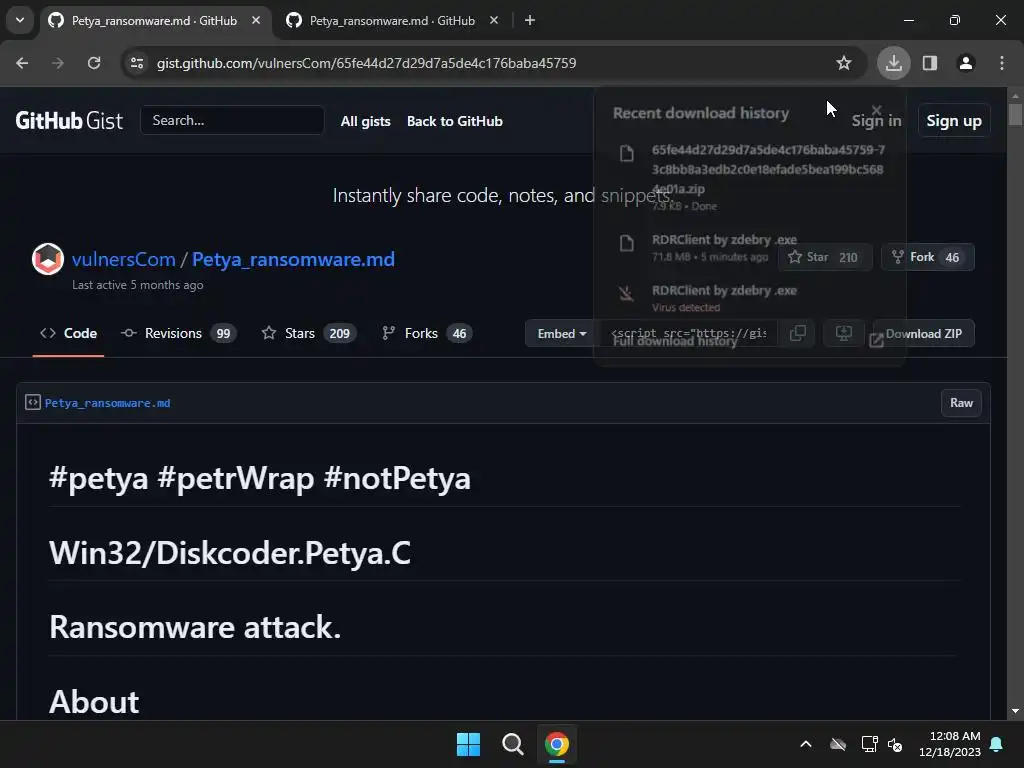Click the page scrollbar down arrow
The image size is (1024, 768).
click(1015, 711)
